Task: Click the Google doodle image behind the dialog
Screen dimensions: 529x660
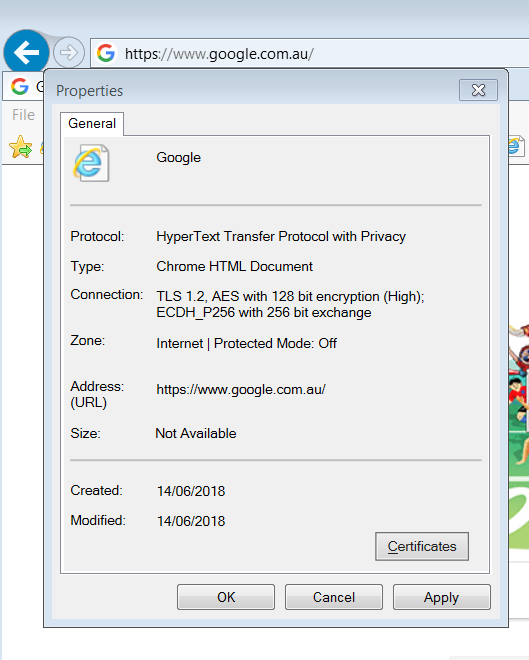Action: pos(519,436)
